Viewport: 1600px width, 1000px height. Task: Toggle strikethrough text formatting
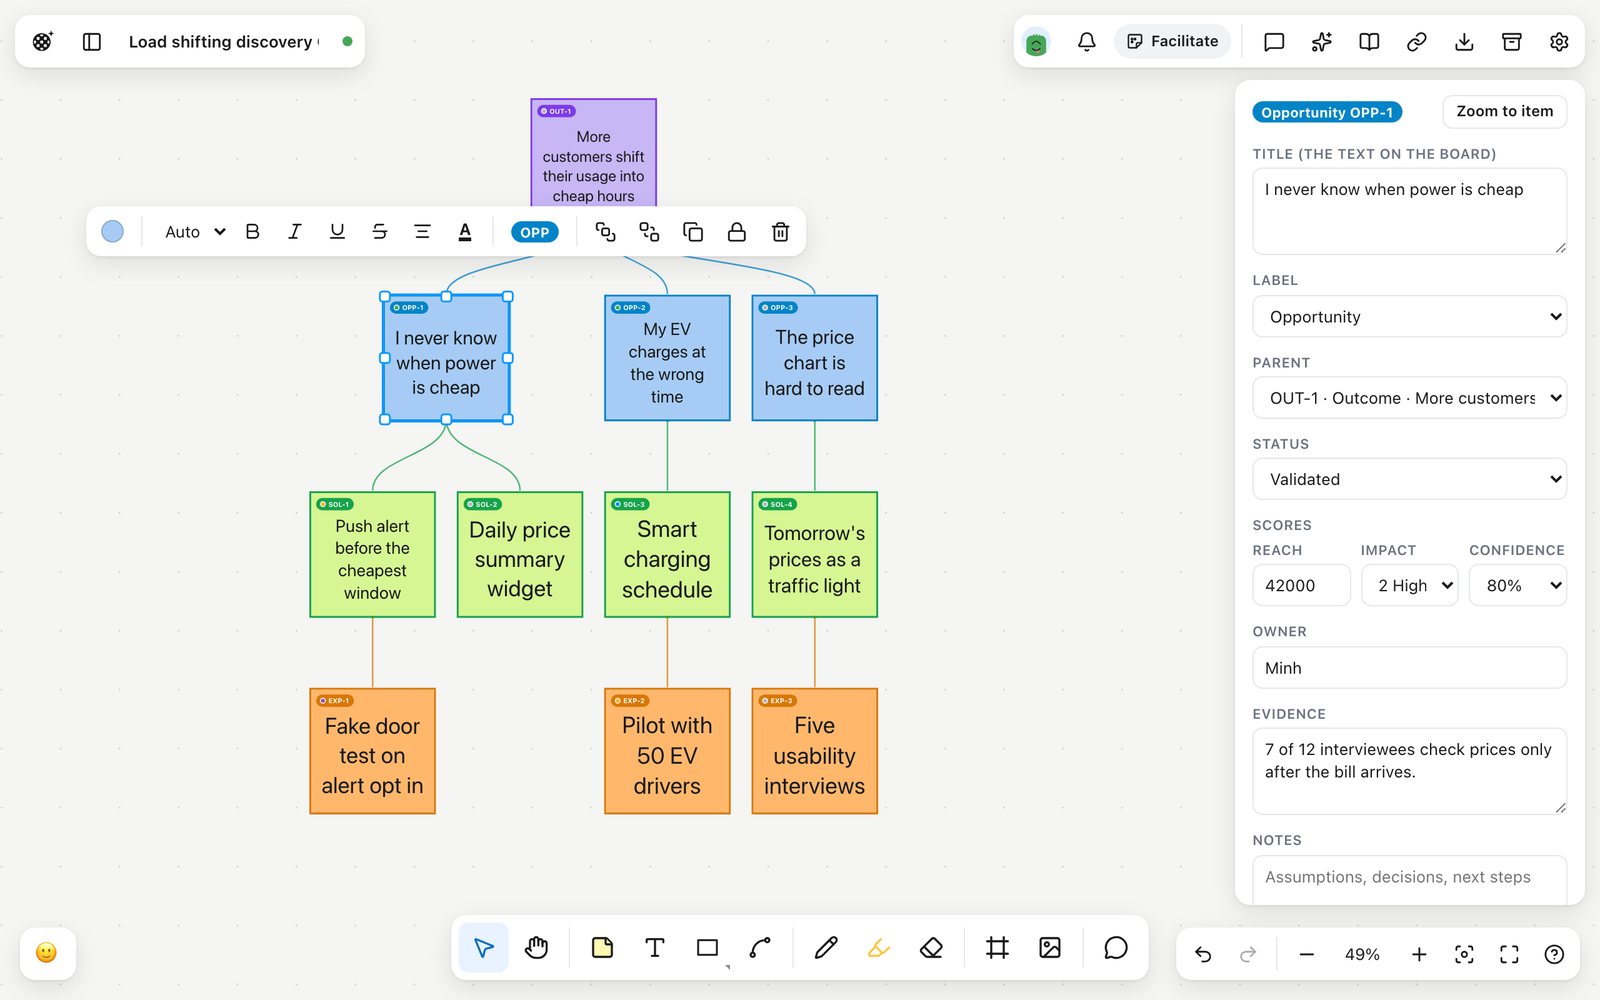(x=380, y=232)
